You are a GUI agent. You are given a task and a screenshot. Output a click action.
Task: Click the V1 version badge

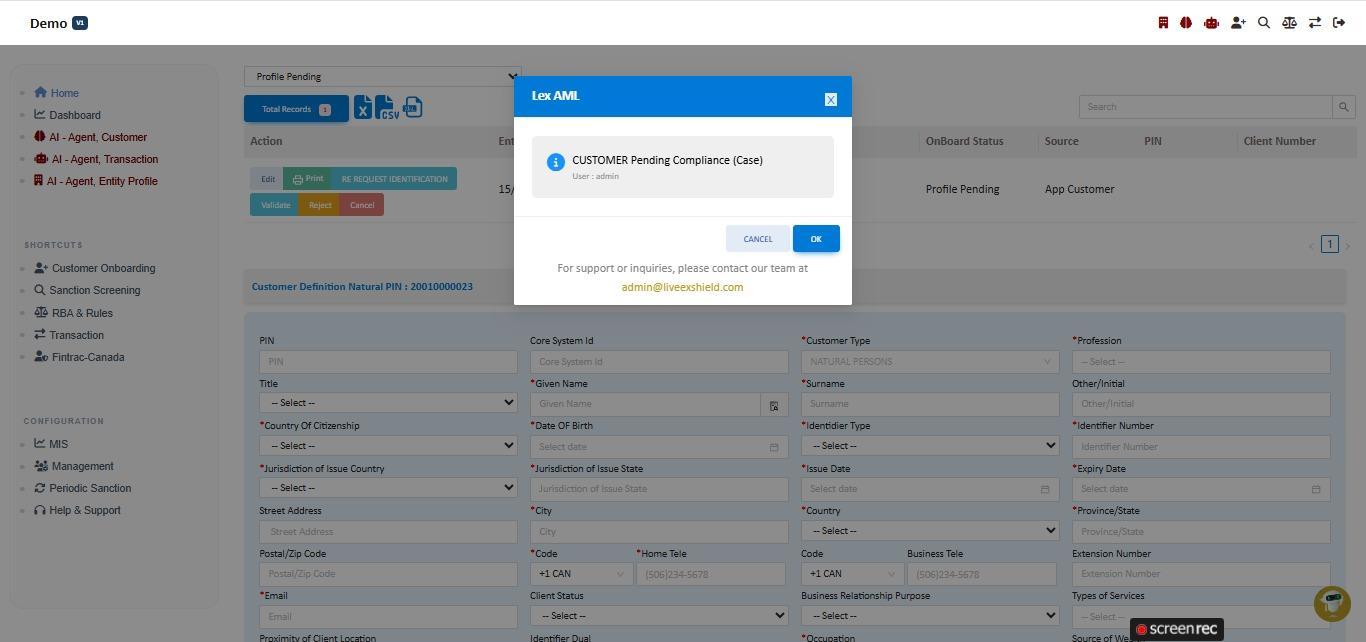[80, 22]
